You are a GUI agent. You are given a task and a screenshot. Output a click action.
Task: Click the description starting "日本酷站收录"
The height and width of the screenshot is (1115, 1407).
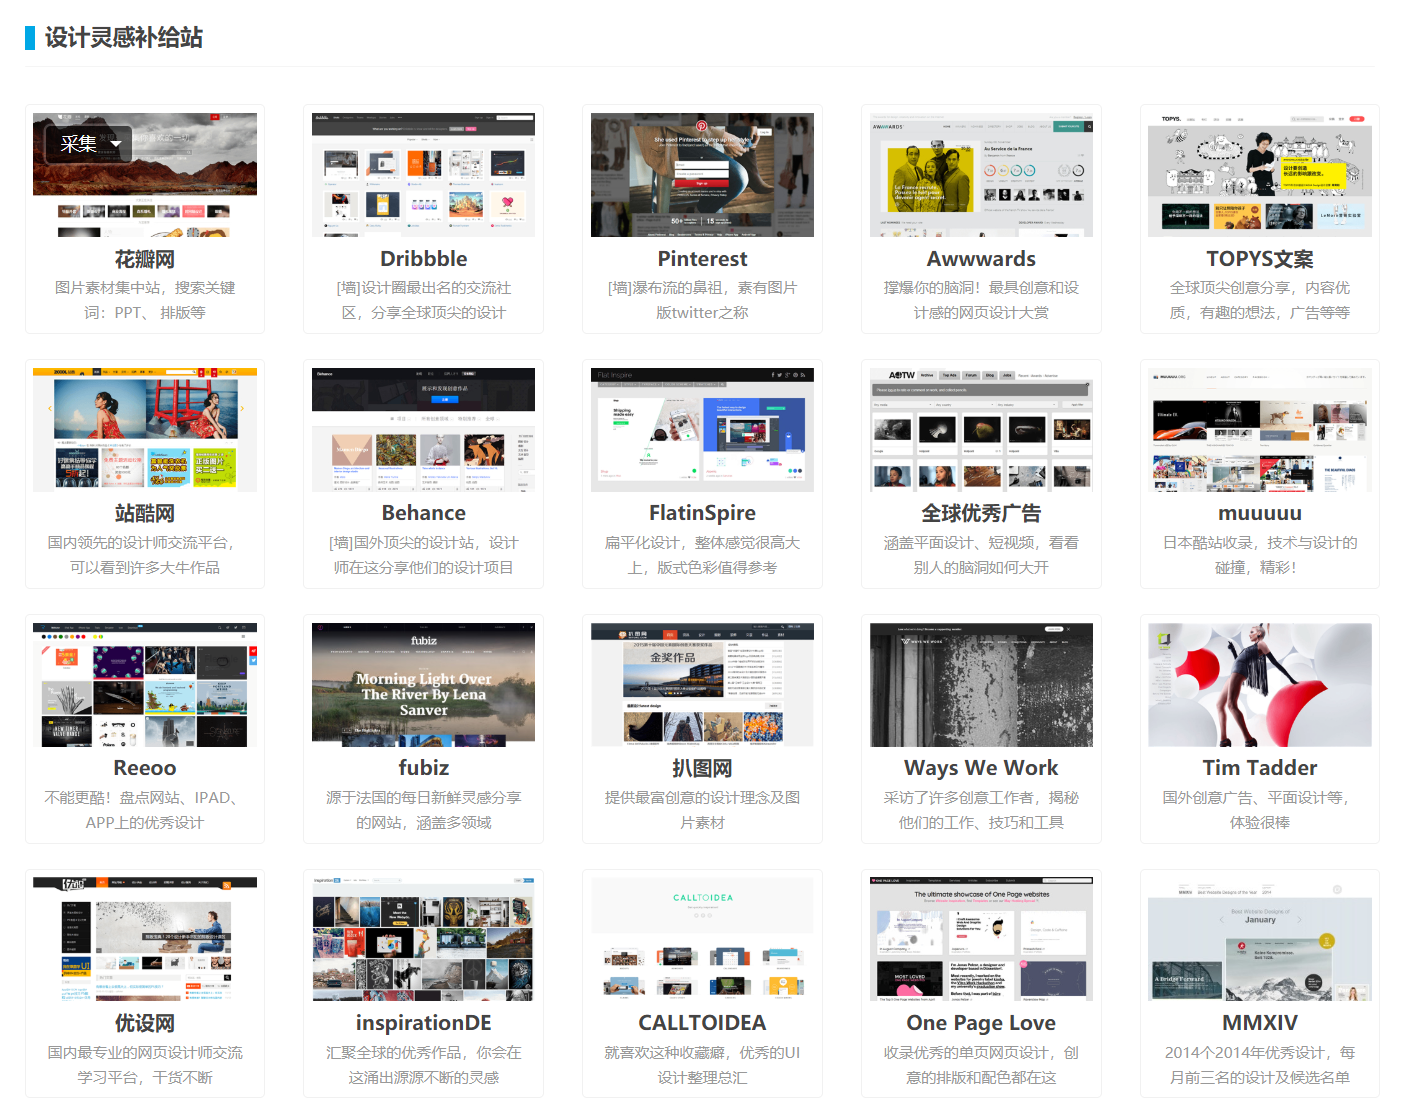[x=1260, y=555]
